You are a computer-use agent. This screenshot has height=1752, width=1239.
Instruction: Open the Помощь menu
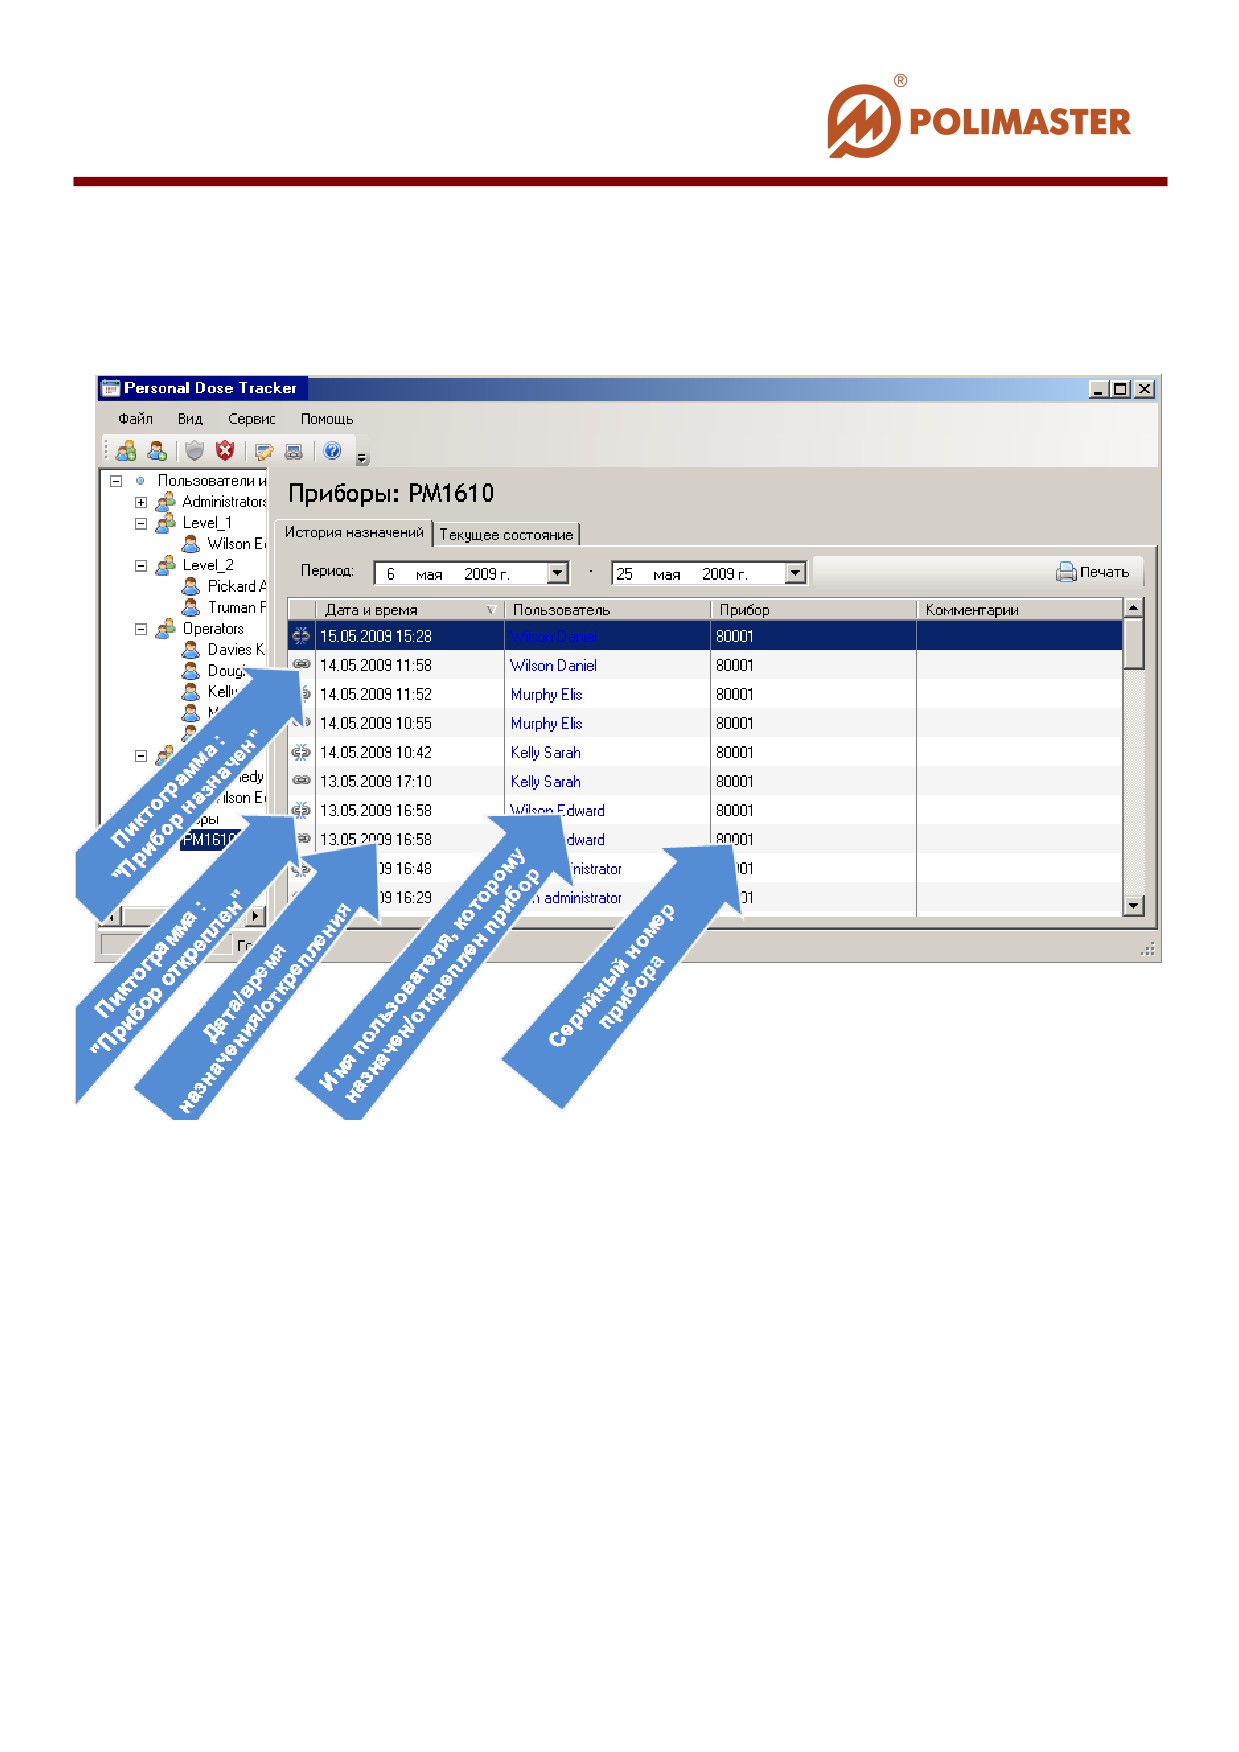tap(327, 419)
